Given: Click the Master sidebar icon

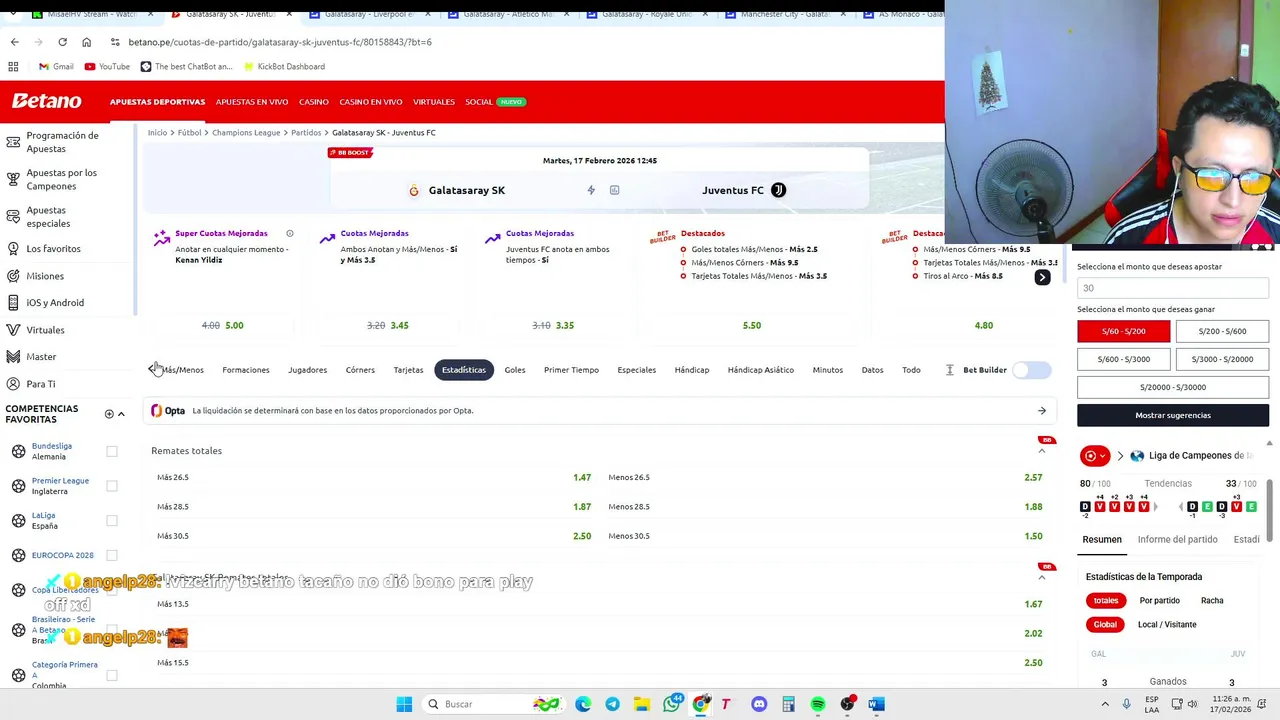Looking at the screenshot, I should click(x=13, y=357).
